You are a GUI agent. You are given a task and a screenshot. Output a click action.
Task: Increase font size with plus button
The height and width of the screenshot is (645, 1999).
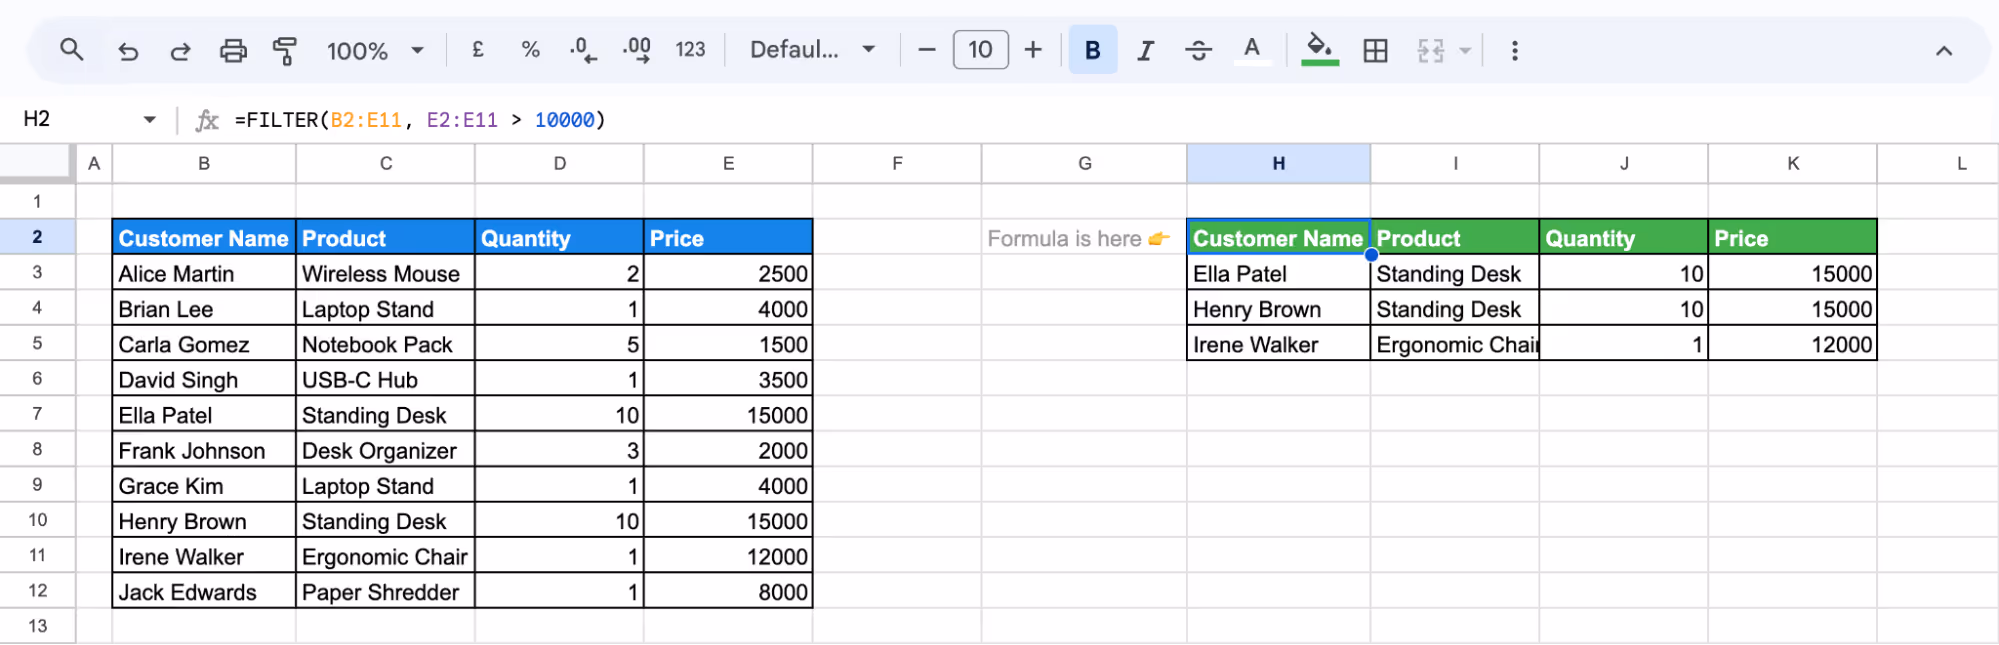pyautogui.click(x=1033, y=50)
